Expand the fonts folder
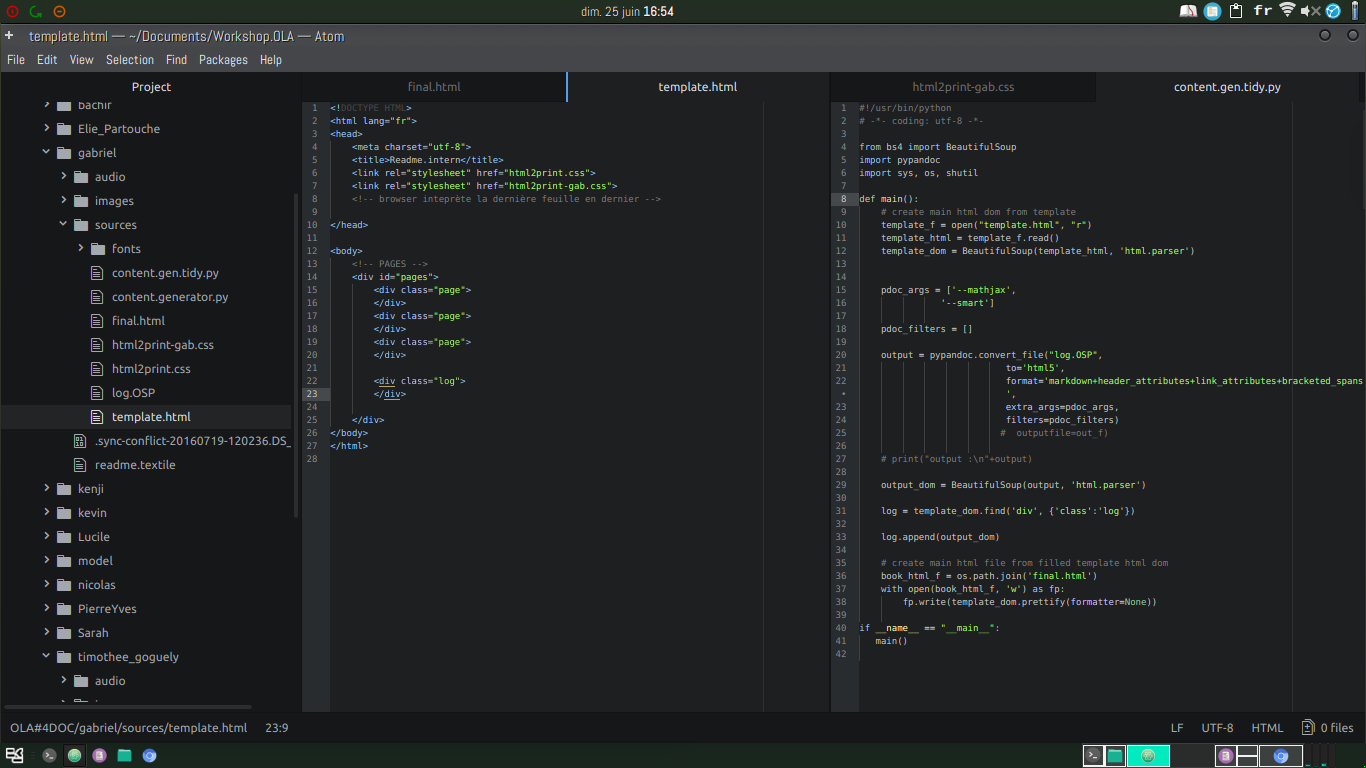The width and height of the screenshot is (1366, 768). [x=80, y=249]
